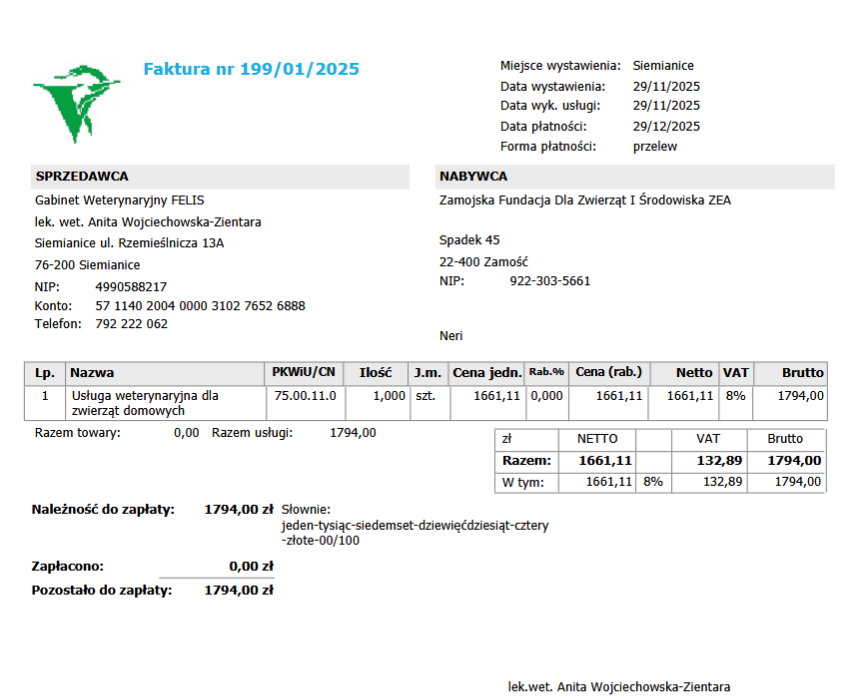Select the Brutto column header in items table

tap(802, 372)
